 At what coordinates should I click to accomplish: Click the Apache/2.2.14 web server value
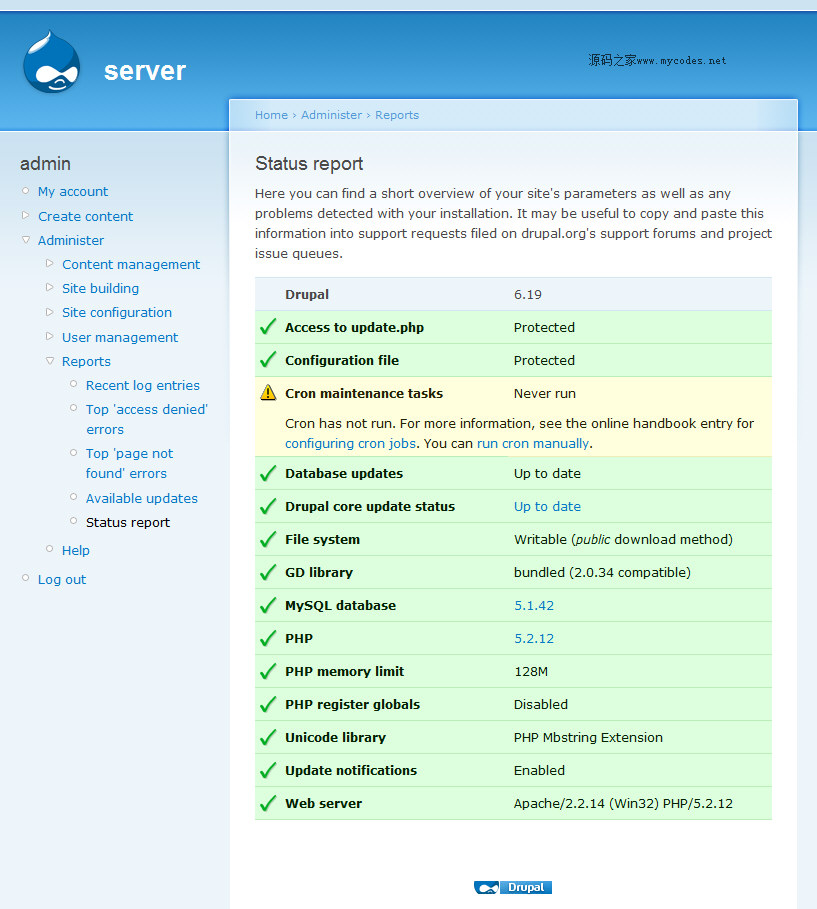pos(623,803)
